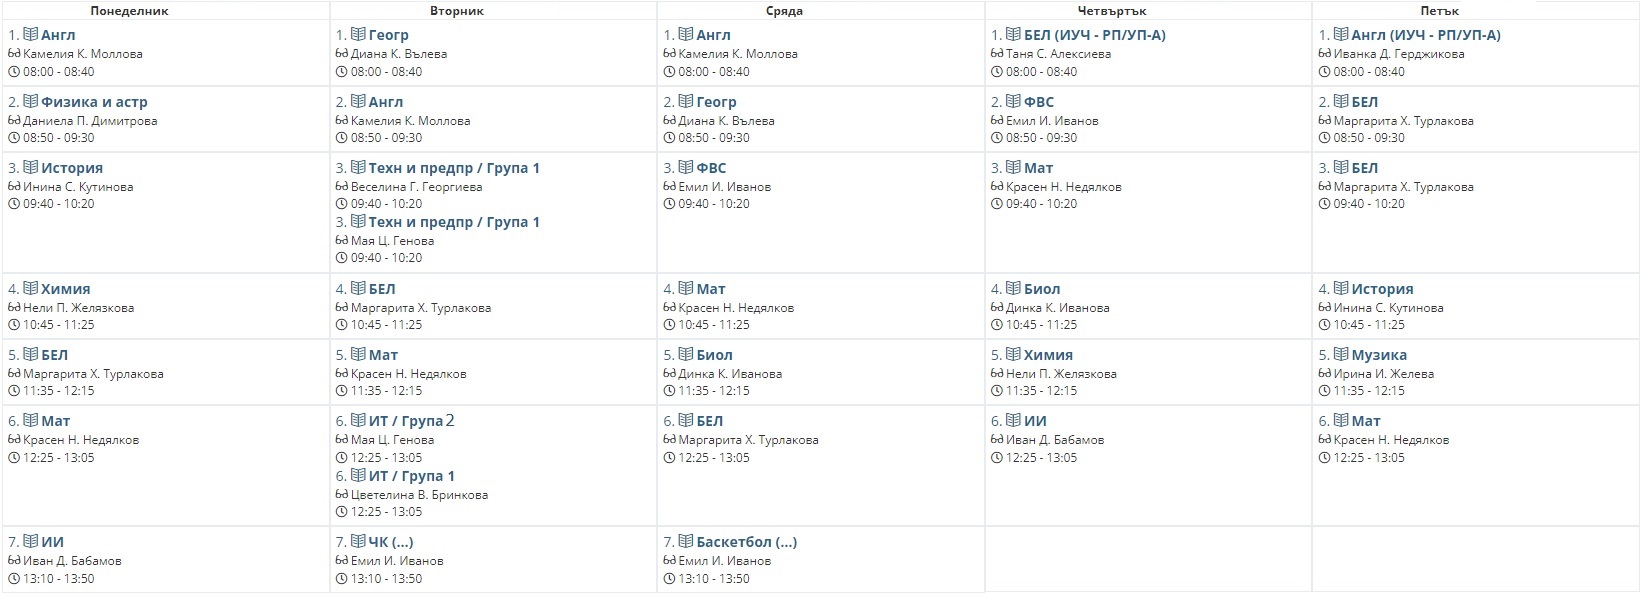
Task: Click the clock icon next to Thursday's 12:25 - 13:05
Action: 997,458
